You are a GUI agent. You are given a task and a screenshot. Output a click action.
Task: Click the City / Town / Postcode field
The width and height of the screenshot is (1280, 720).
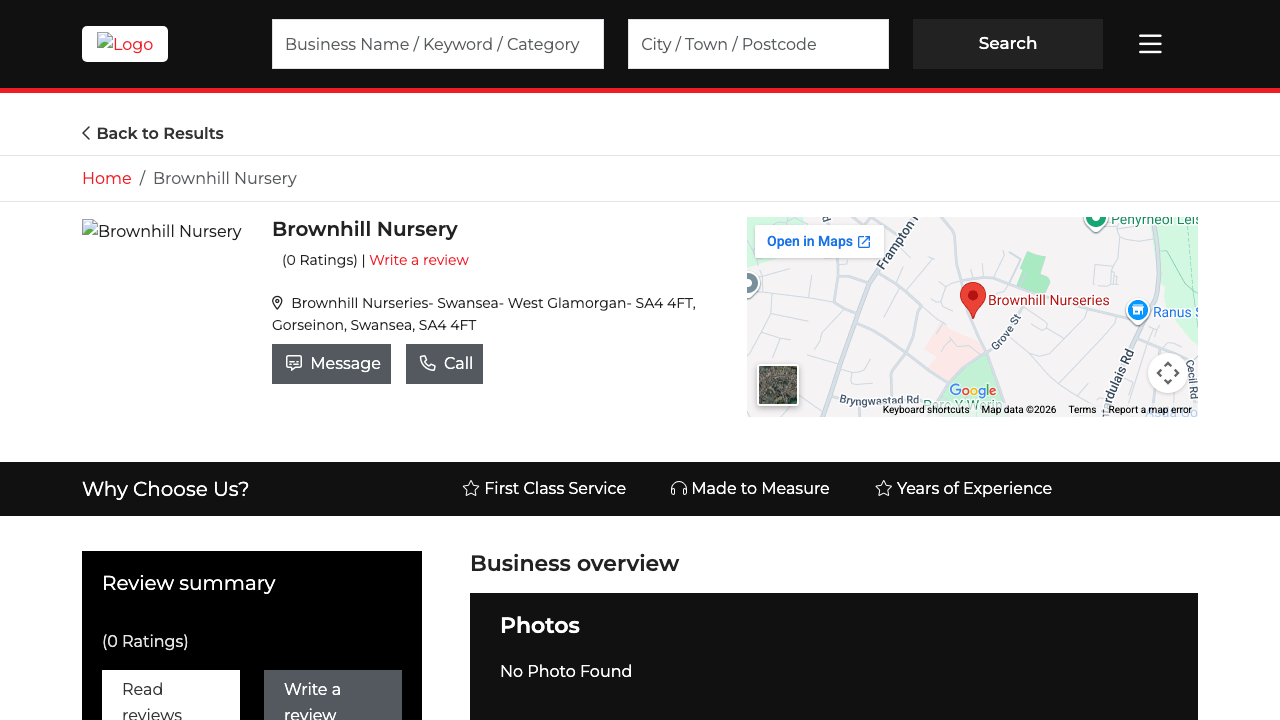coord(757,43)
